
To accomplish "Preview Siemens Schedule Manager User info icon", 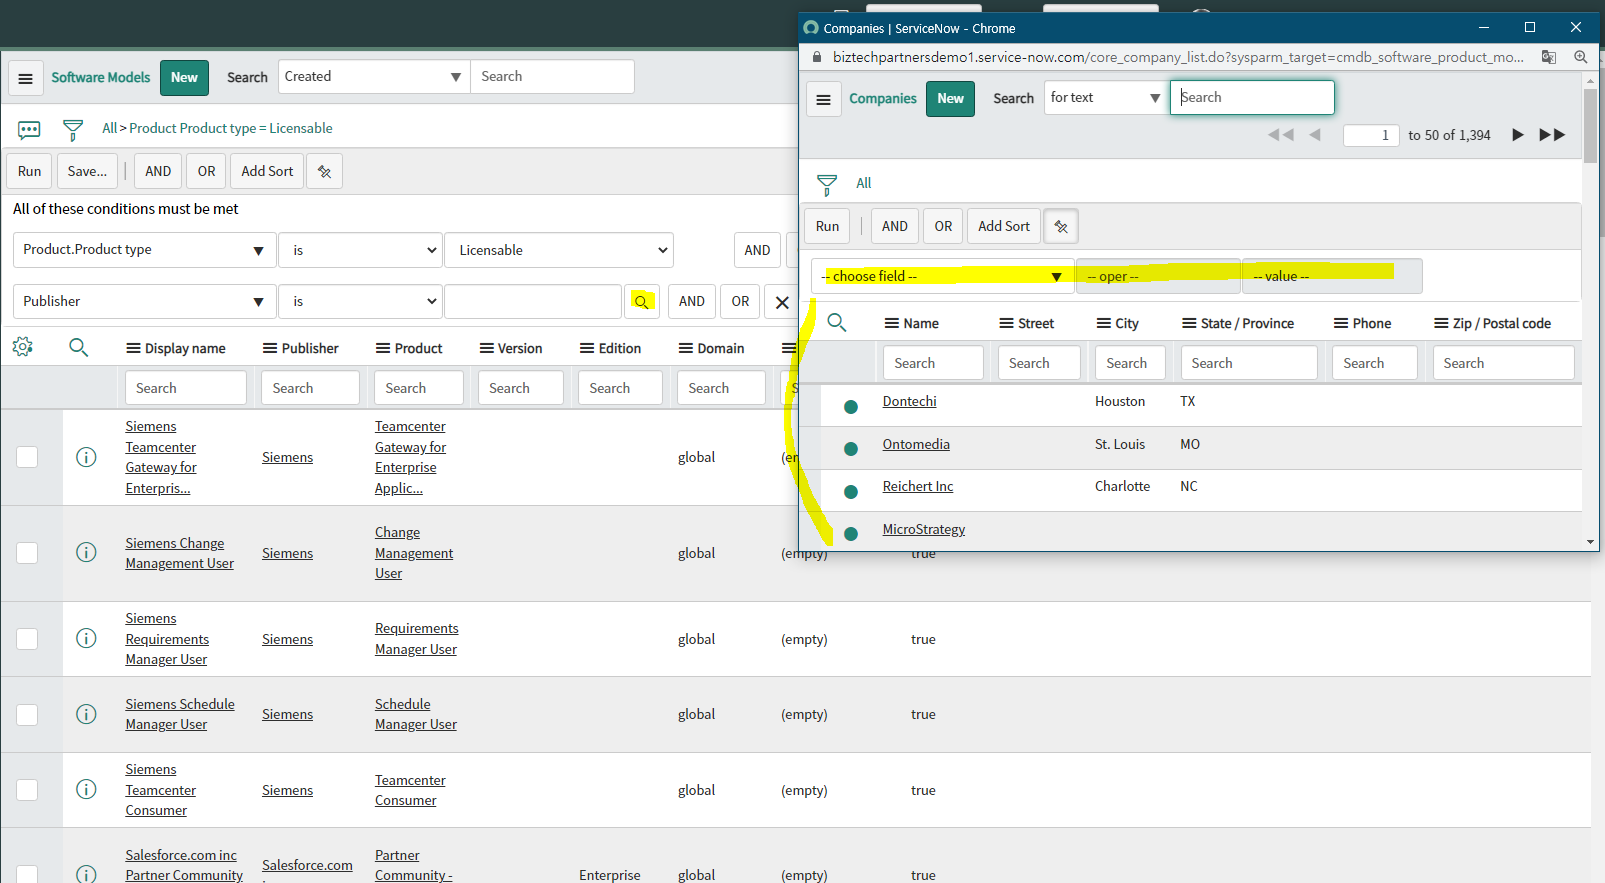I will click(x=87, y=714).
